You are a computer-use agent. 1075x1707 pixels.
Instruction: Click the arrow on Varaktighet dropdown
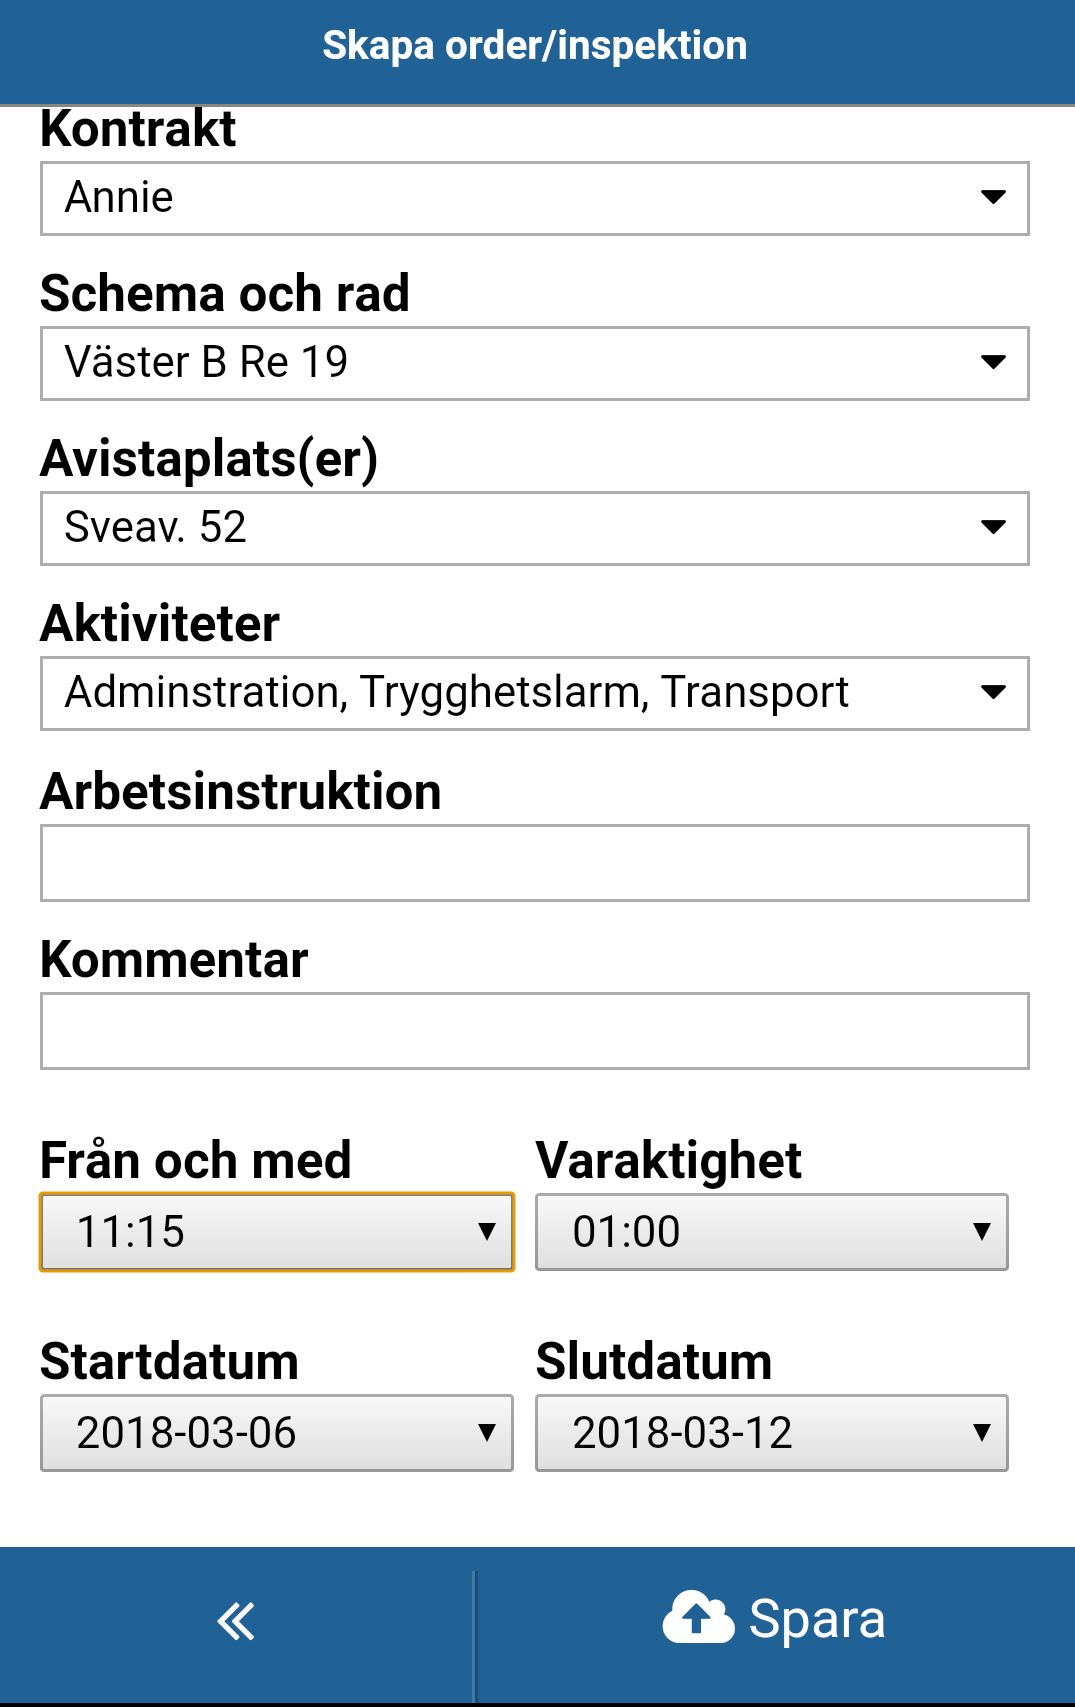point(982,1232)
